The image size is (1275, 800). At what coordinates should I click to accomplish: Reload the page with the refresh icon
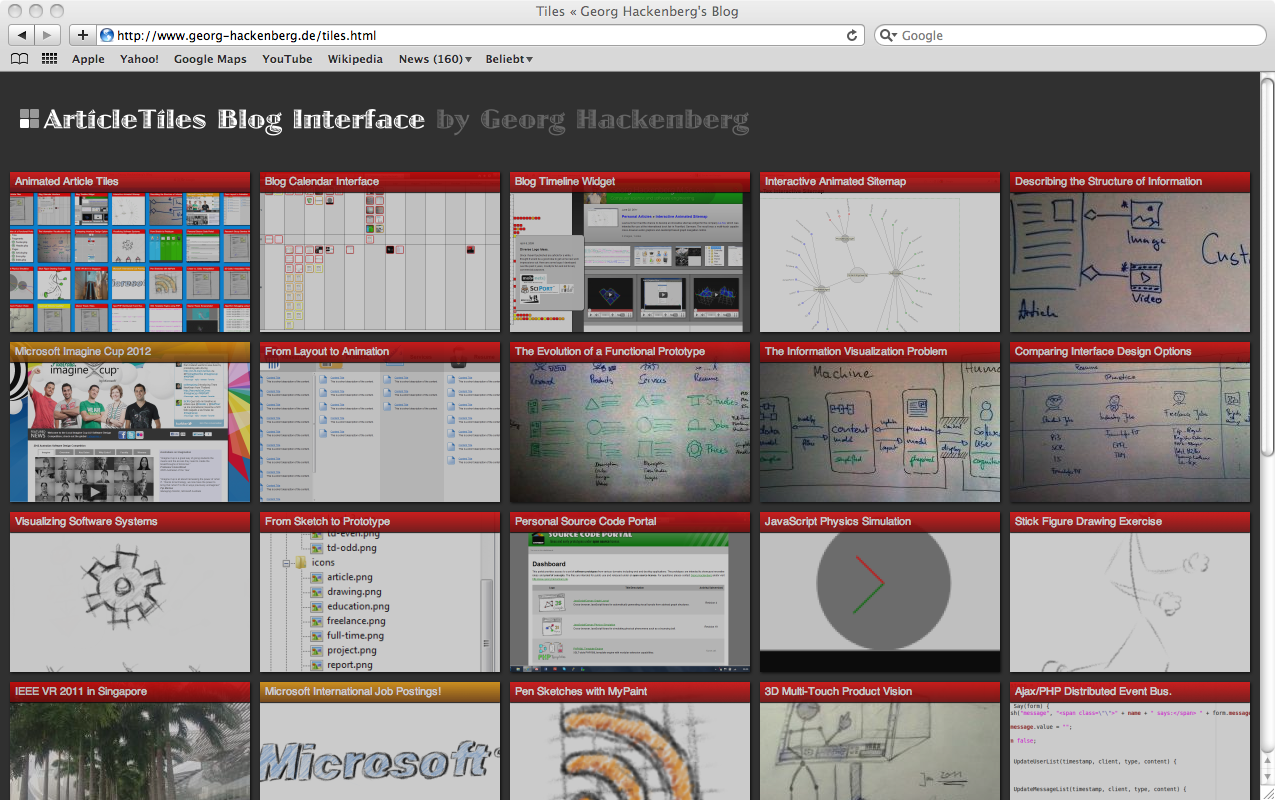(852, 35)
